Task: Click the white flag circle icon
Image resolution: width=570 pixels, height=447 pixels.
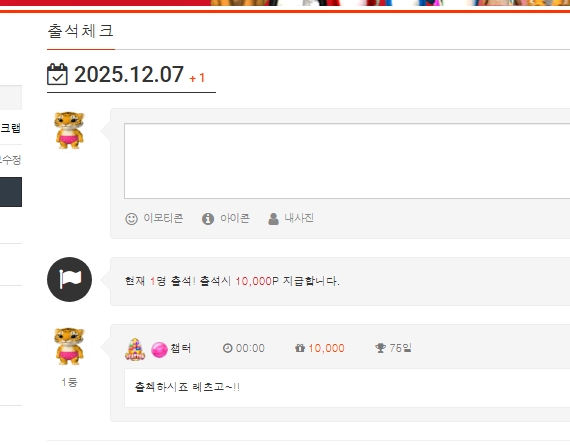Action: (x=69, y=279)
